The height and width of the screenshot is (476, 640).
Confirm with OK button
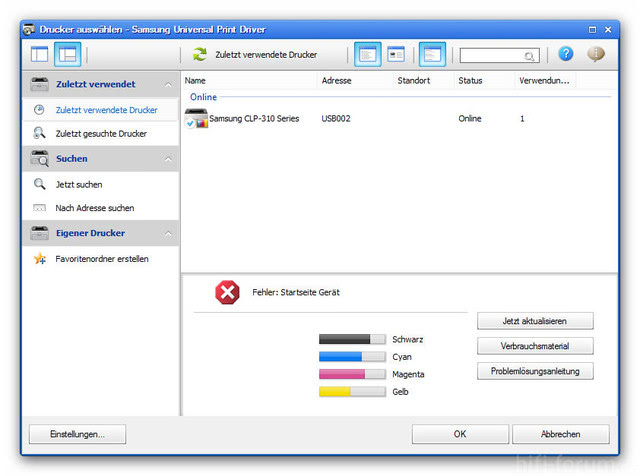(460, 434)
